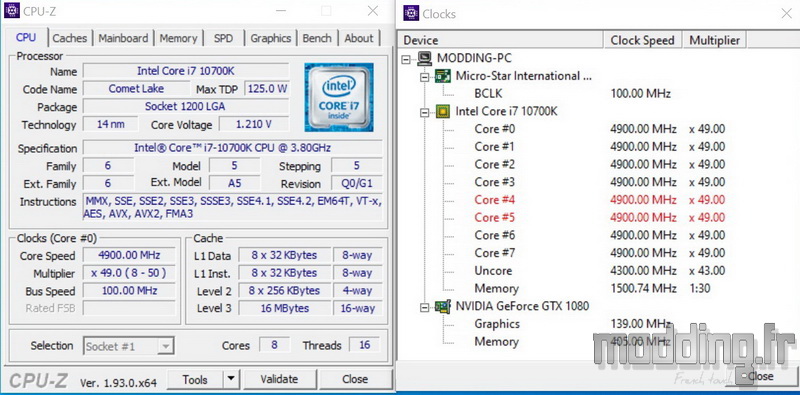Open the Bench tab

coord(317,38)
